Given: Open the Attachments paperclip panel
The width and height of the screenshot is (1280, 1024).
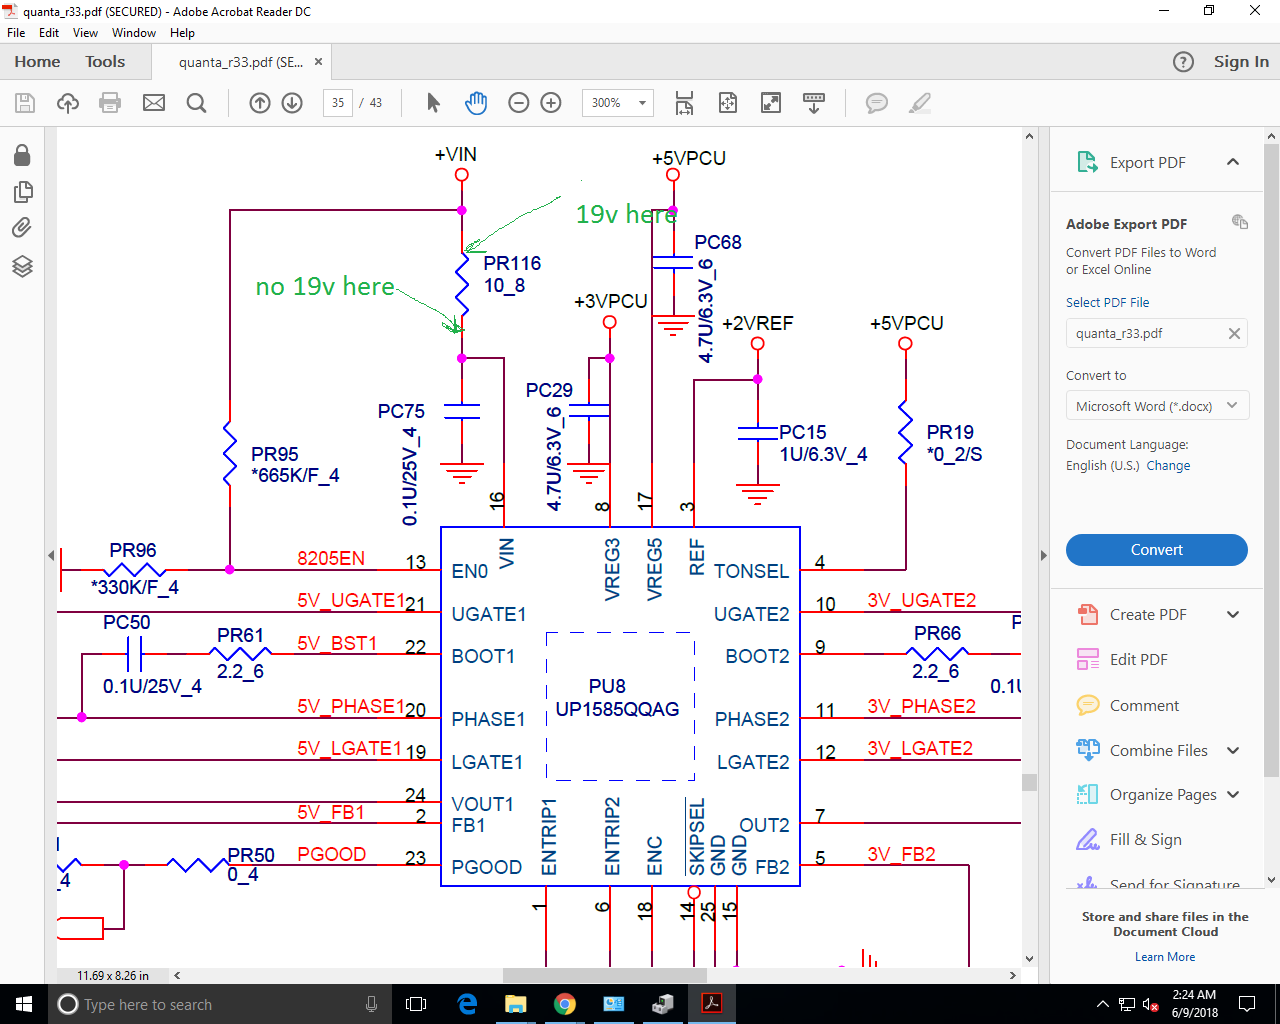Looking at the screenshot, I should coord(22,228).
